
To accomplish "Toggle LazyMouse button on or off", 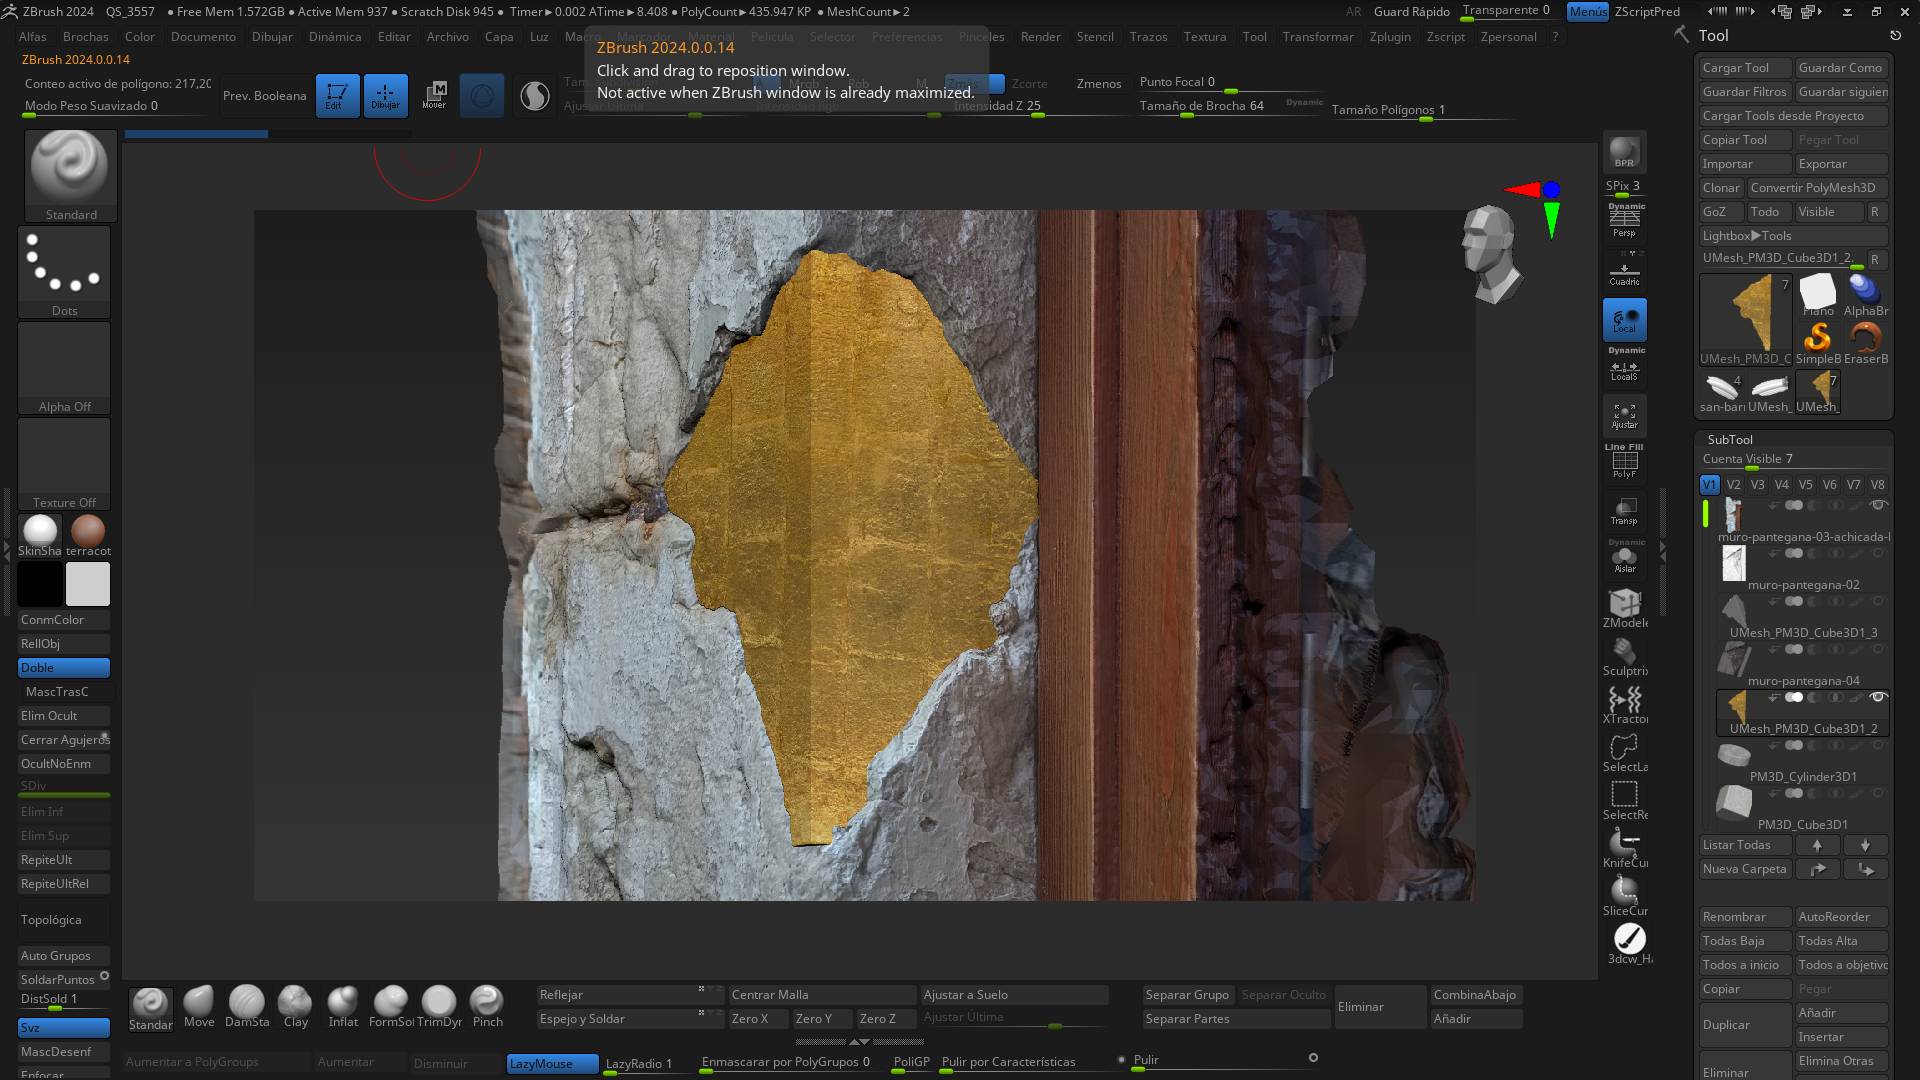I will pyautogui.click(x=552, y=1064).
